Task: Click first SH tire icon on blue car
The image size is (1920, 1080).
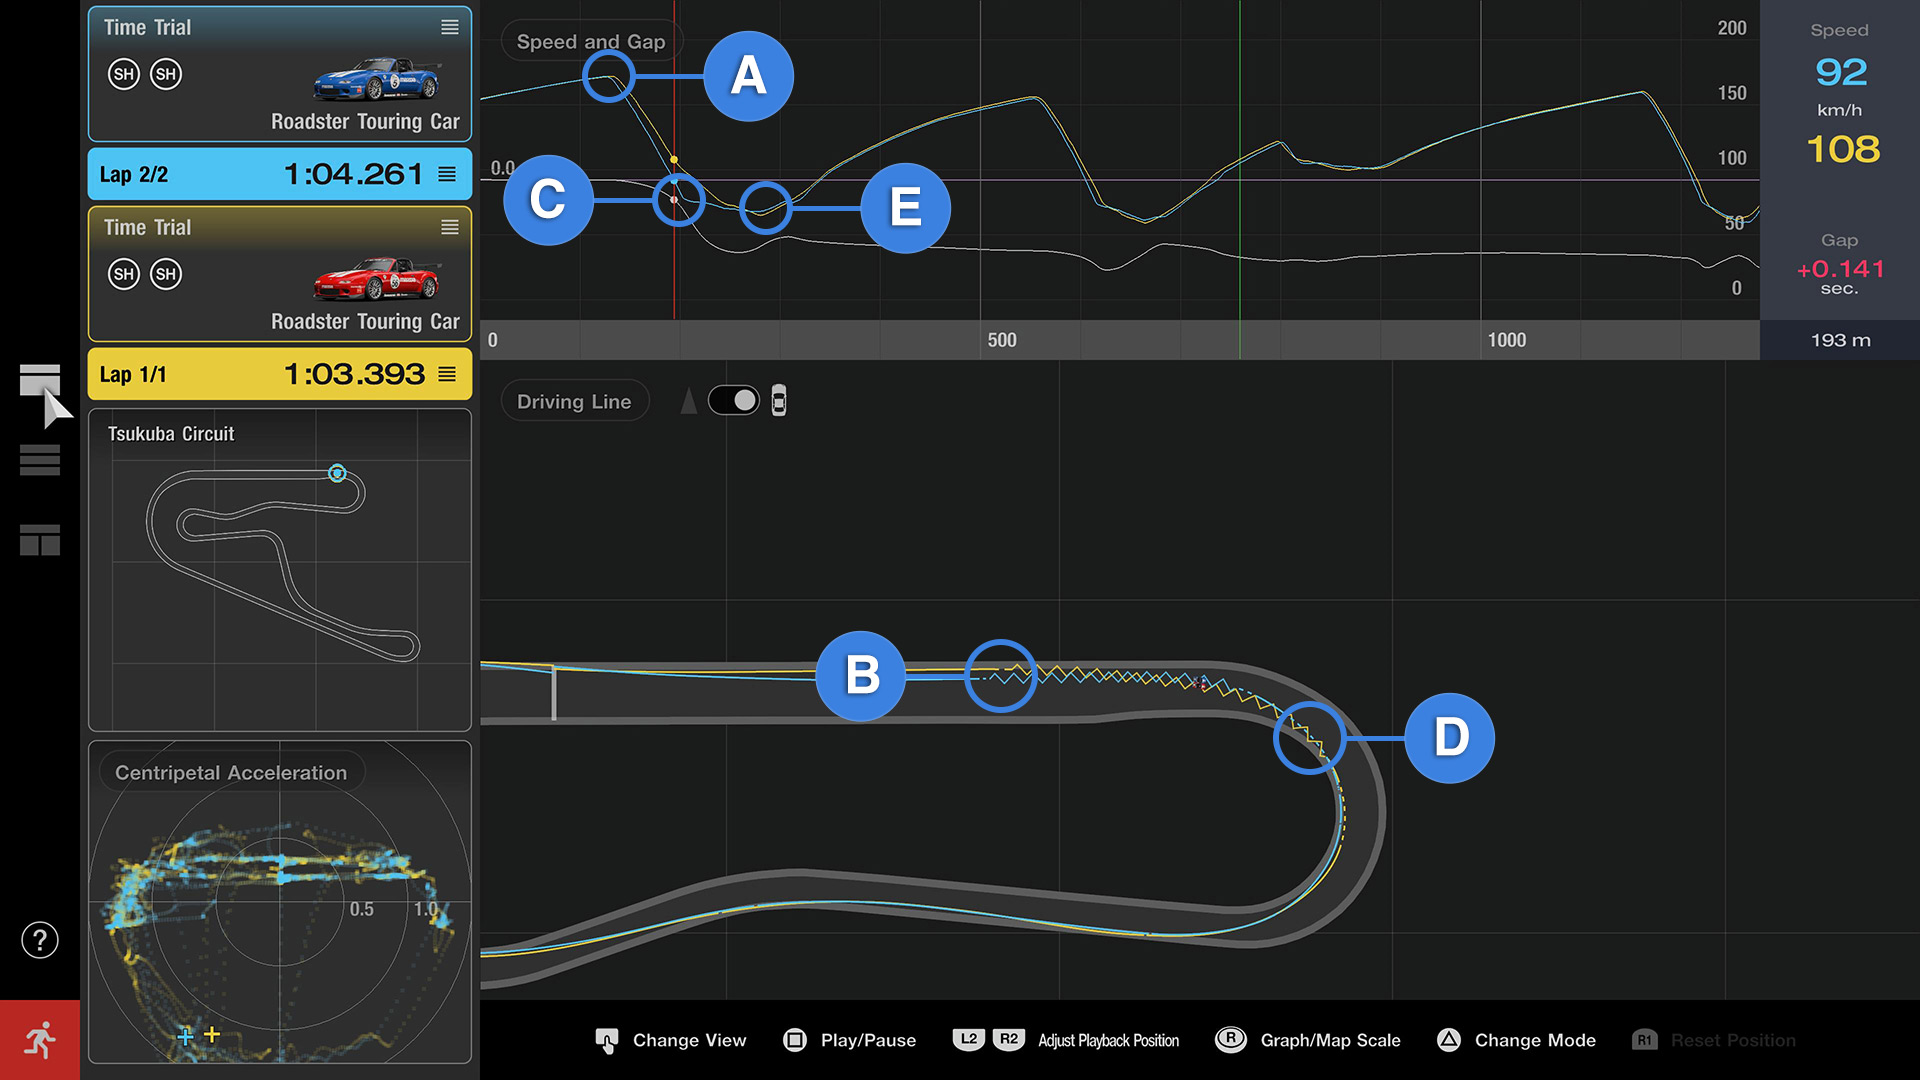Action: [124, 74]
